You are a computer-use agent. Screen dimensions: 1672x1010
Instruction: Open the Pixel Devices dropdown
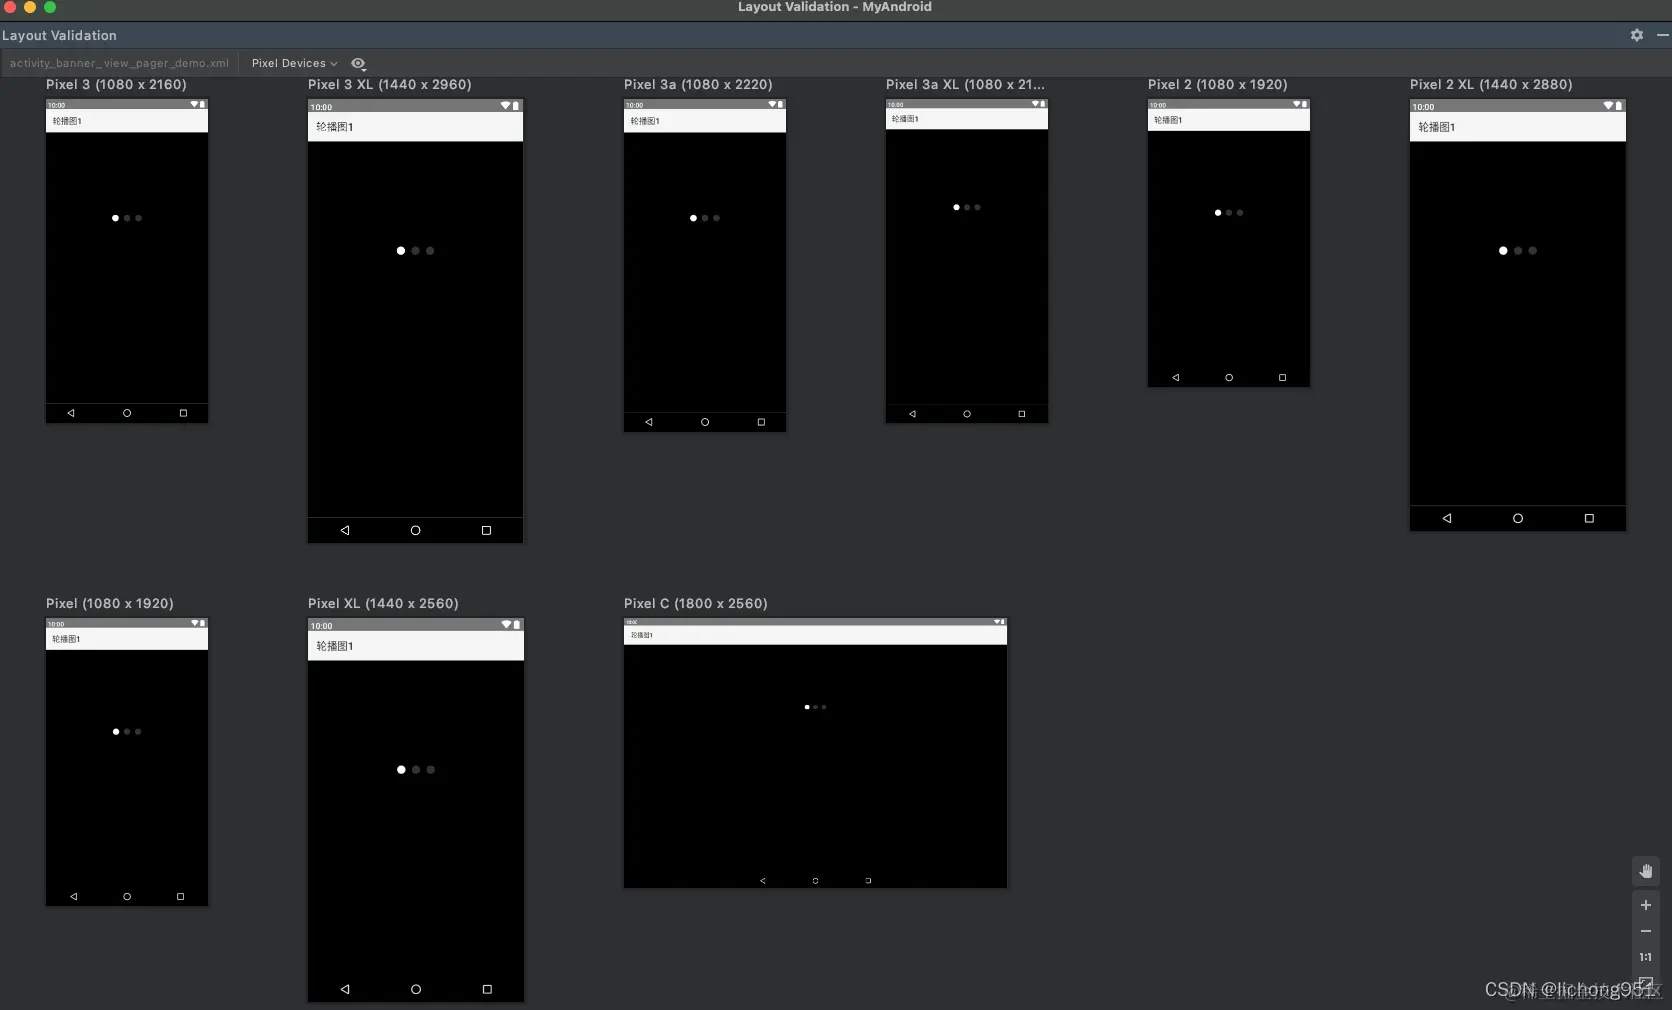[x=294, y=63]
